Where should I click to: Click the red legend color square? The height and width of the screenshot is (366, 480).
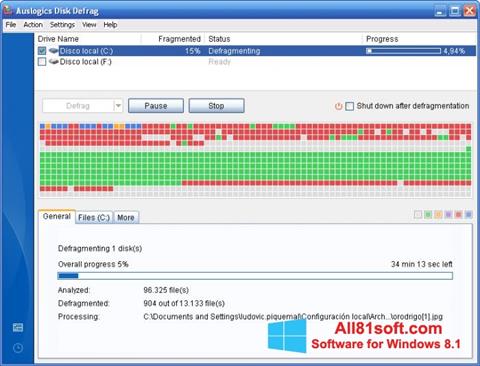(458, 215)
